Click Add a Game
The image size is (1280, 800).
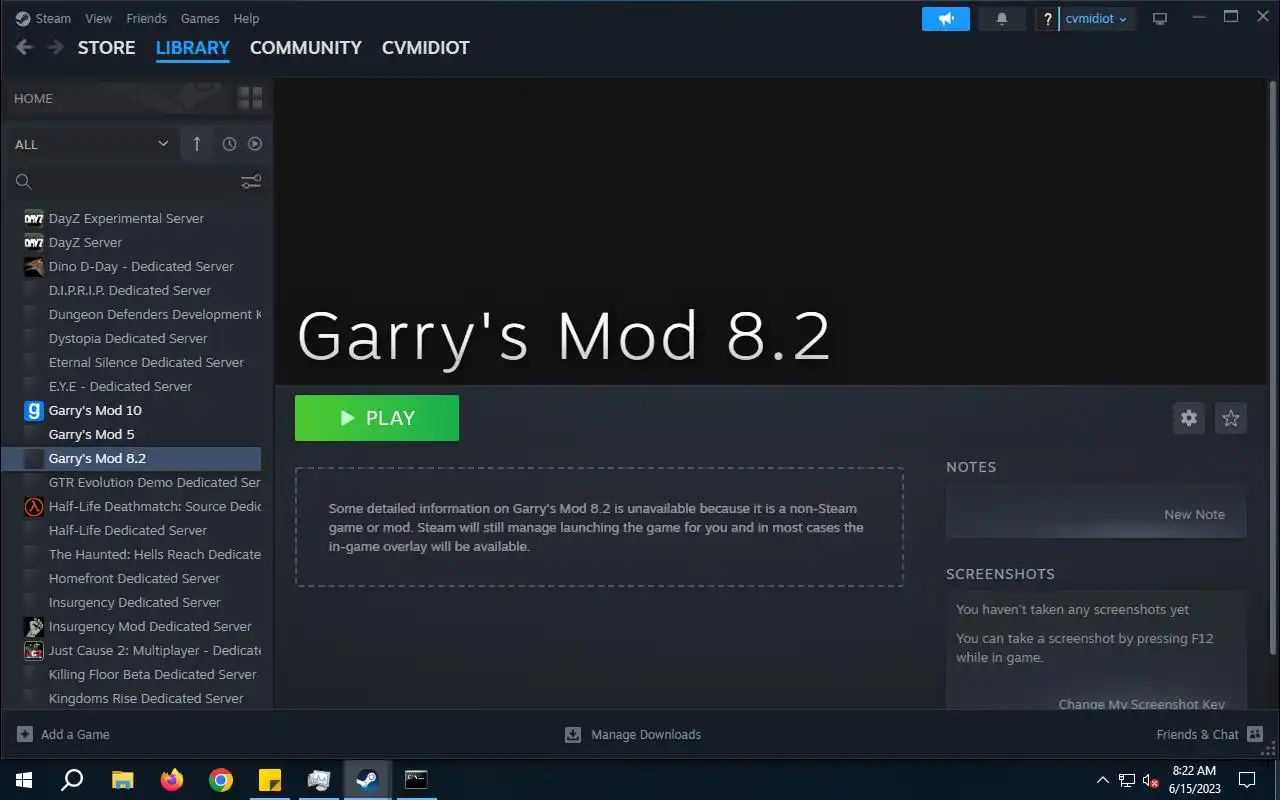64,734
